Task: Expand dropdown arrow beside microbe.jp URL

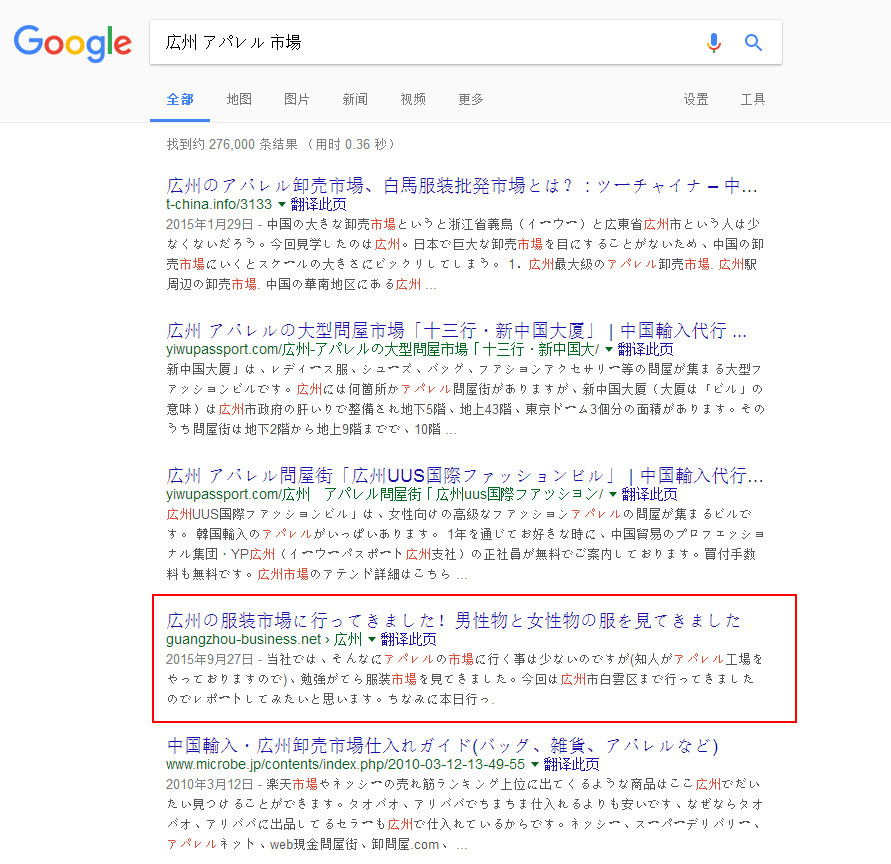Action: [535, 764]
